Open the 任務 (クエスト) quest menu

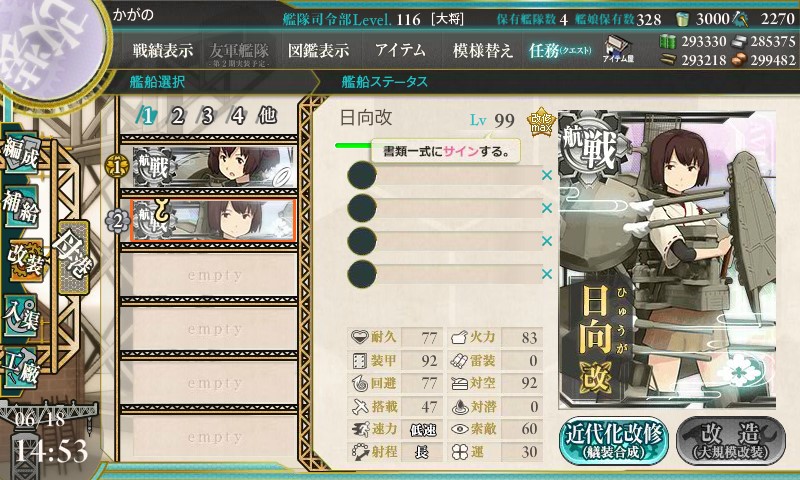tap(560, 50)
